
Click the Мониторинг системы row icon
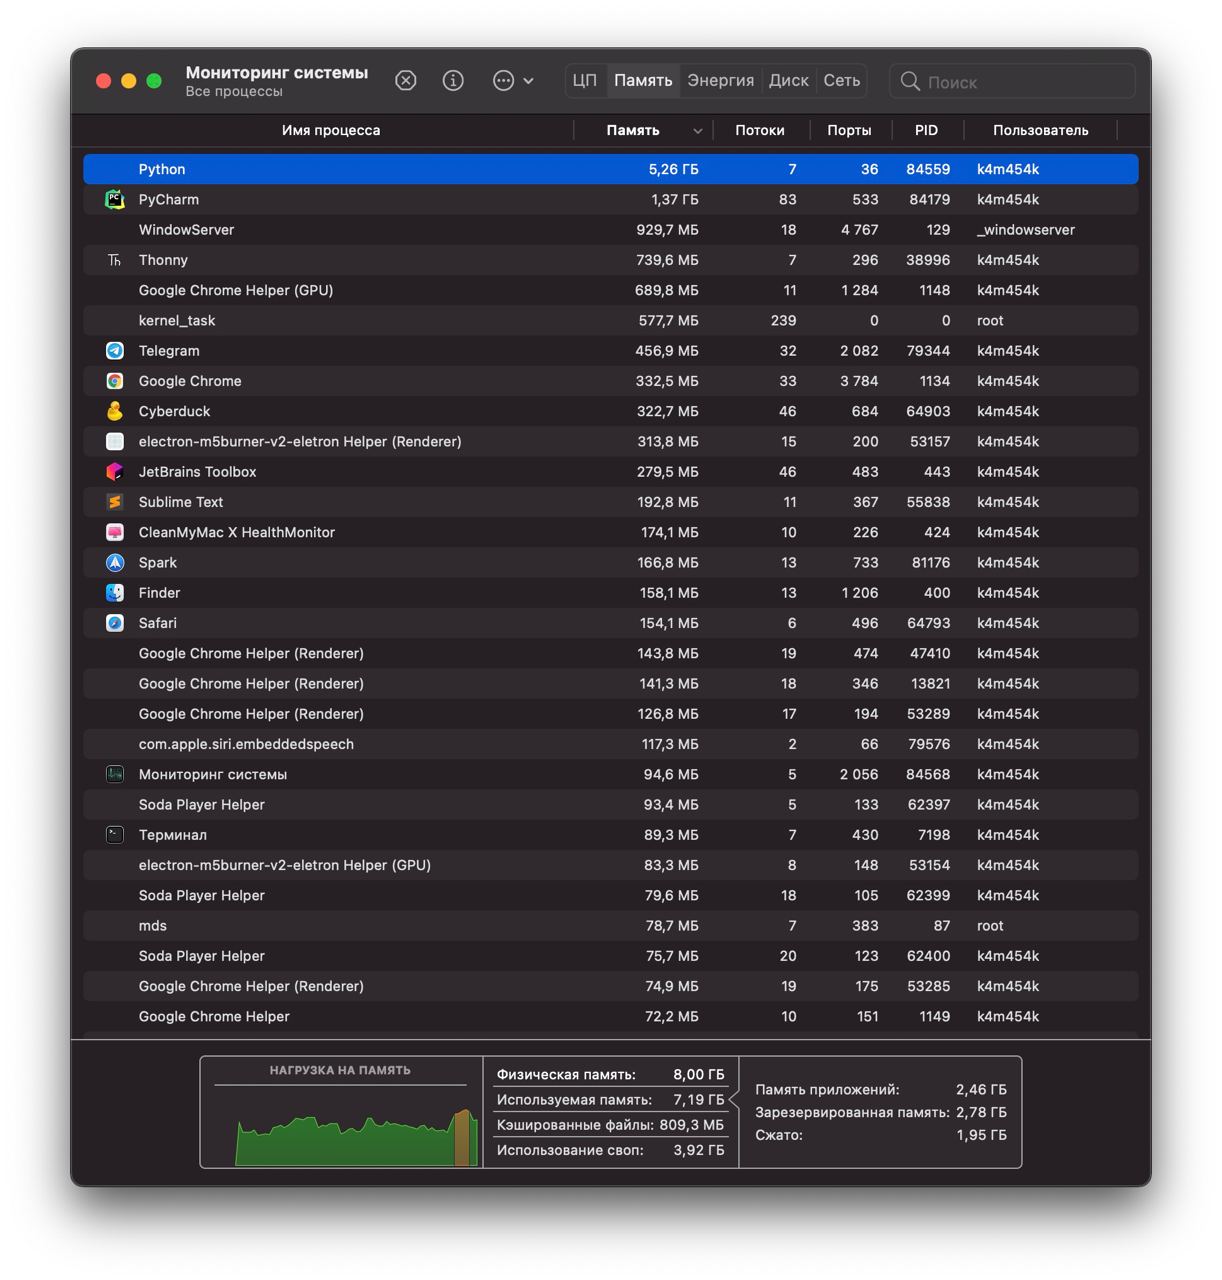click(x=115, y=774)
